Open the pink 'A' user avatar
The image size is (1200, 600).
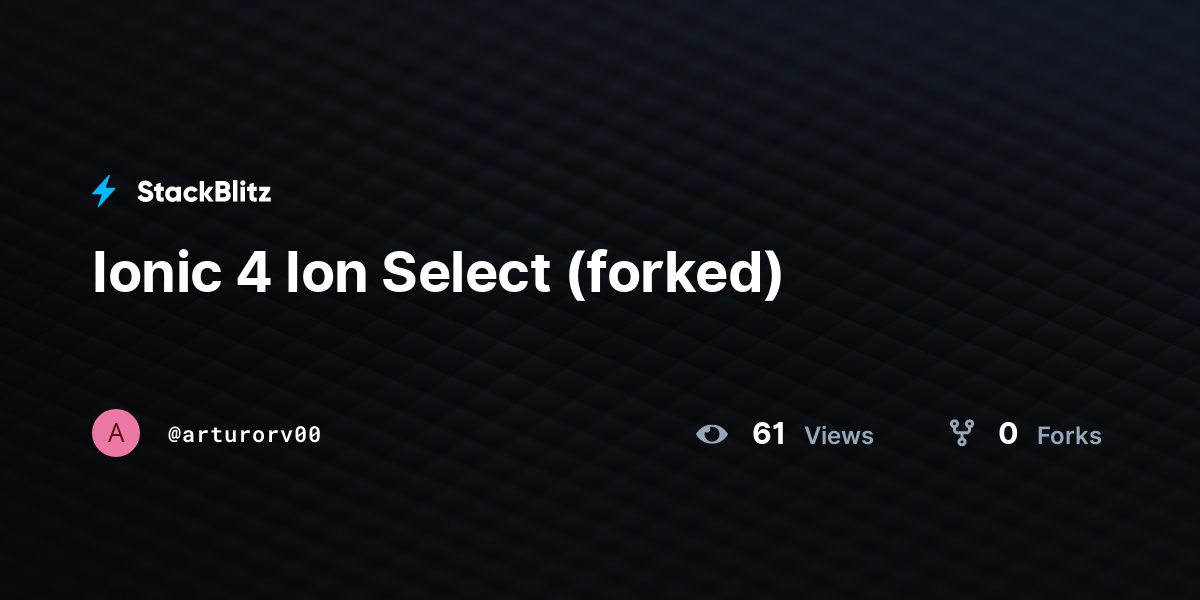pos(116,433)
